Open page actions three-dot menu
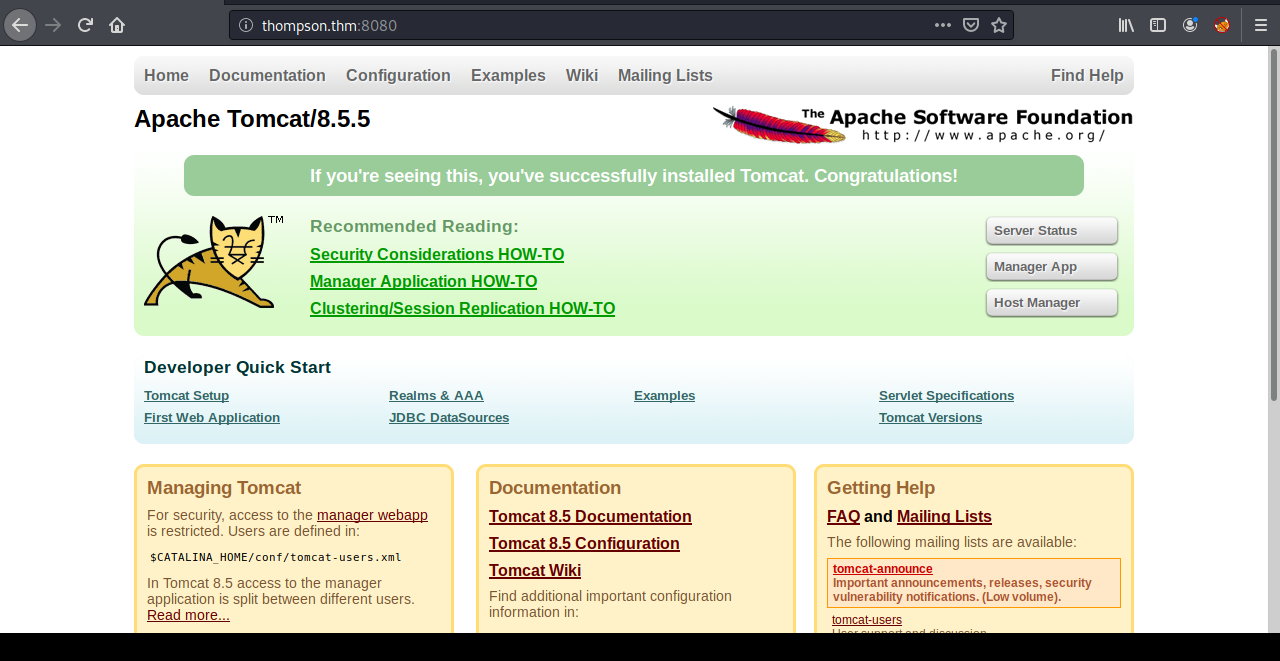This screenshot has height=661, width=1280. [943, 25]
